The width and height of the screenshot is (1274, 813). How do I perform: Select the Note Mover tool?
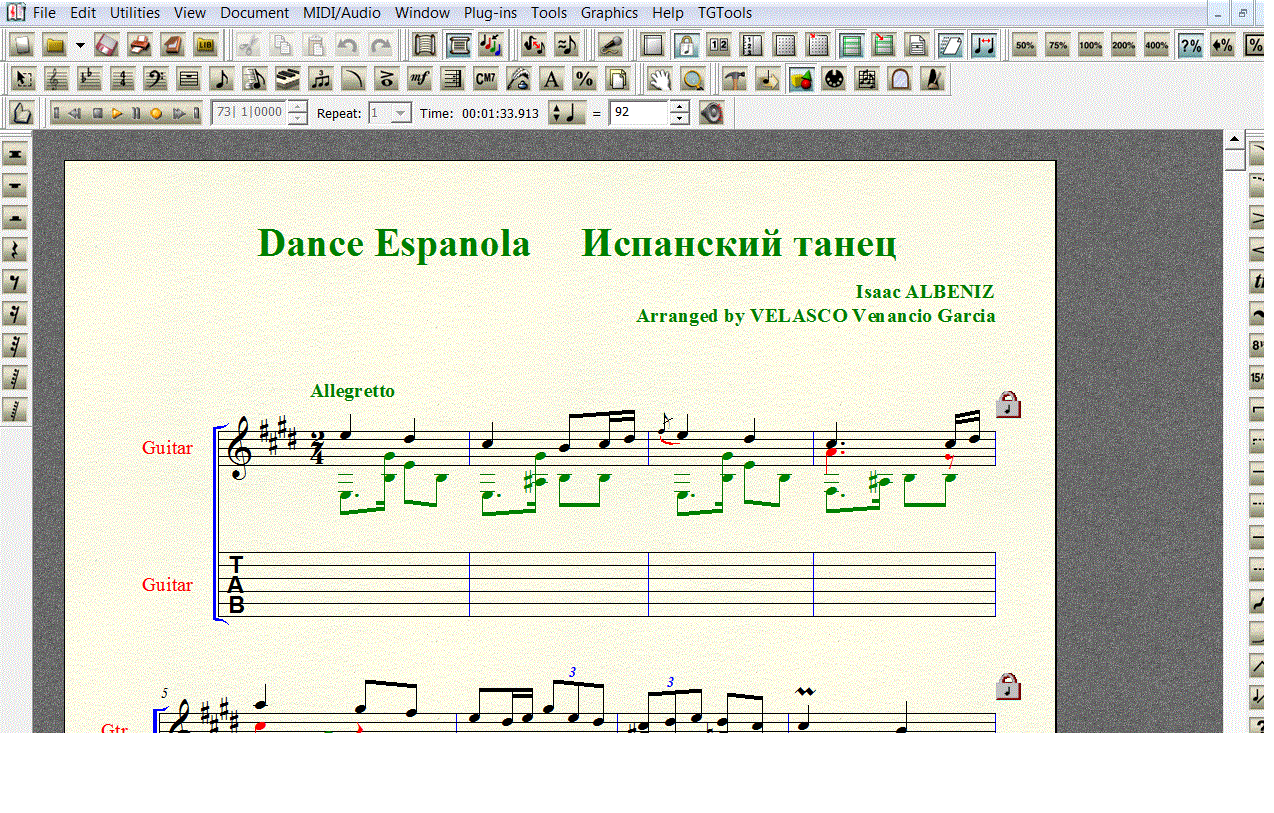[x=768, y=80]
